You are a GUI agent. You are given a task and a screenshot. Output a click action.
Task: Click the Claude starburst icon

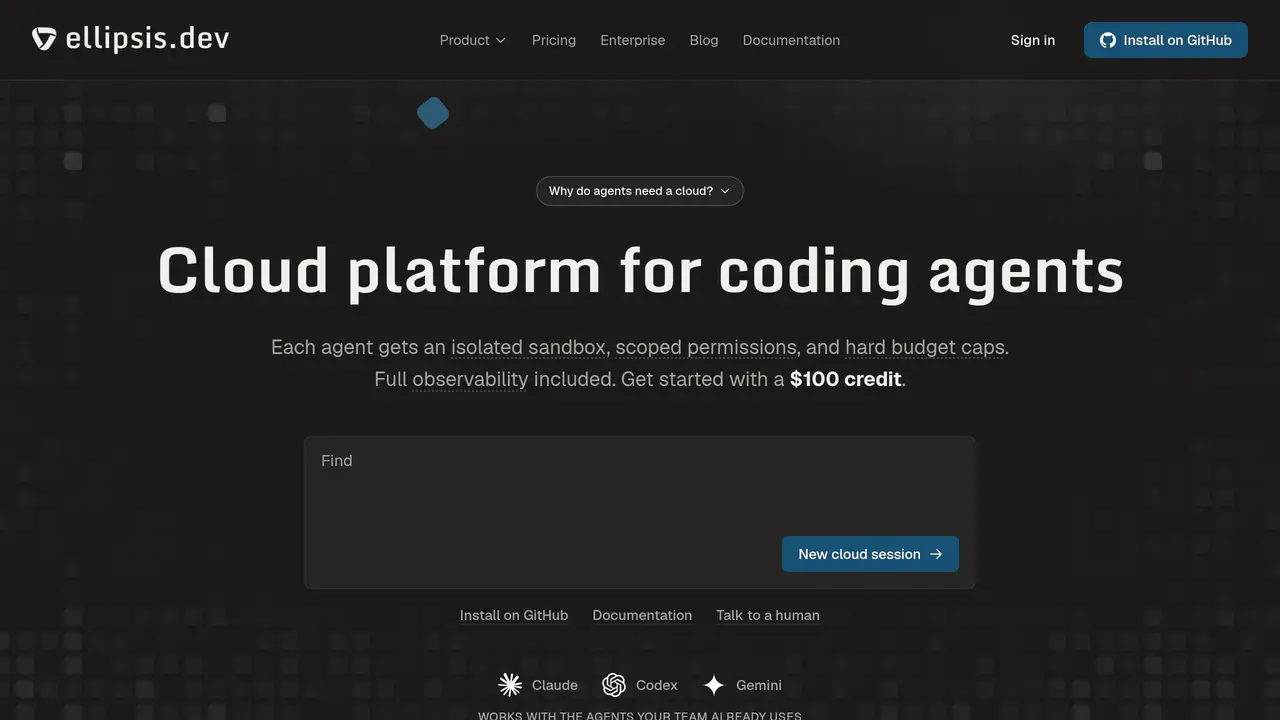[x=510, y=685]
